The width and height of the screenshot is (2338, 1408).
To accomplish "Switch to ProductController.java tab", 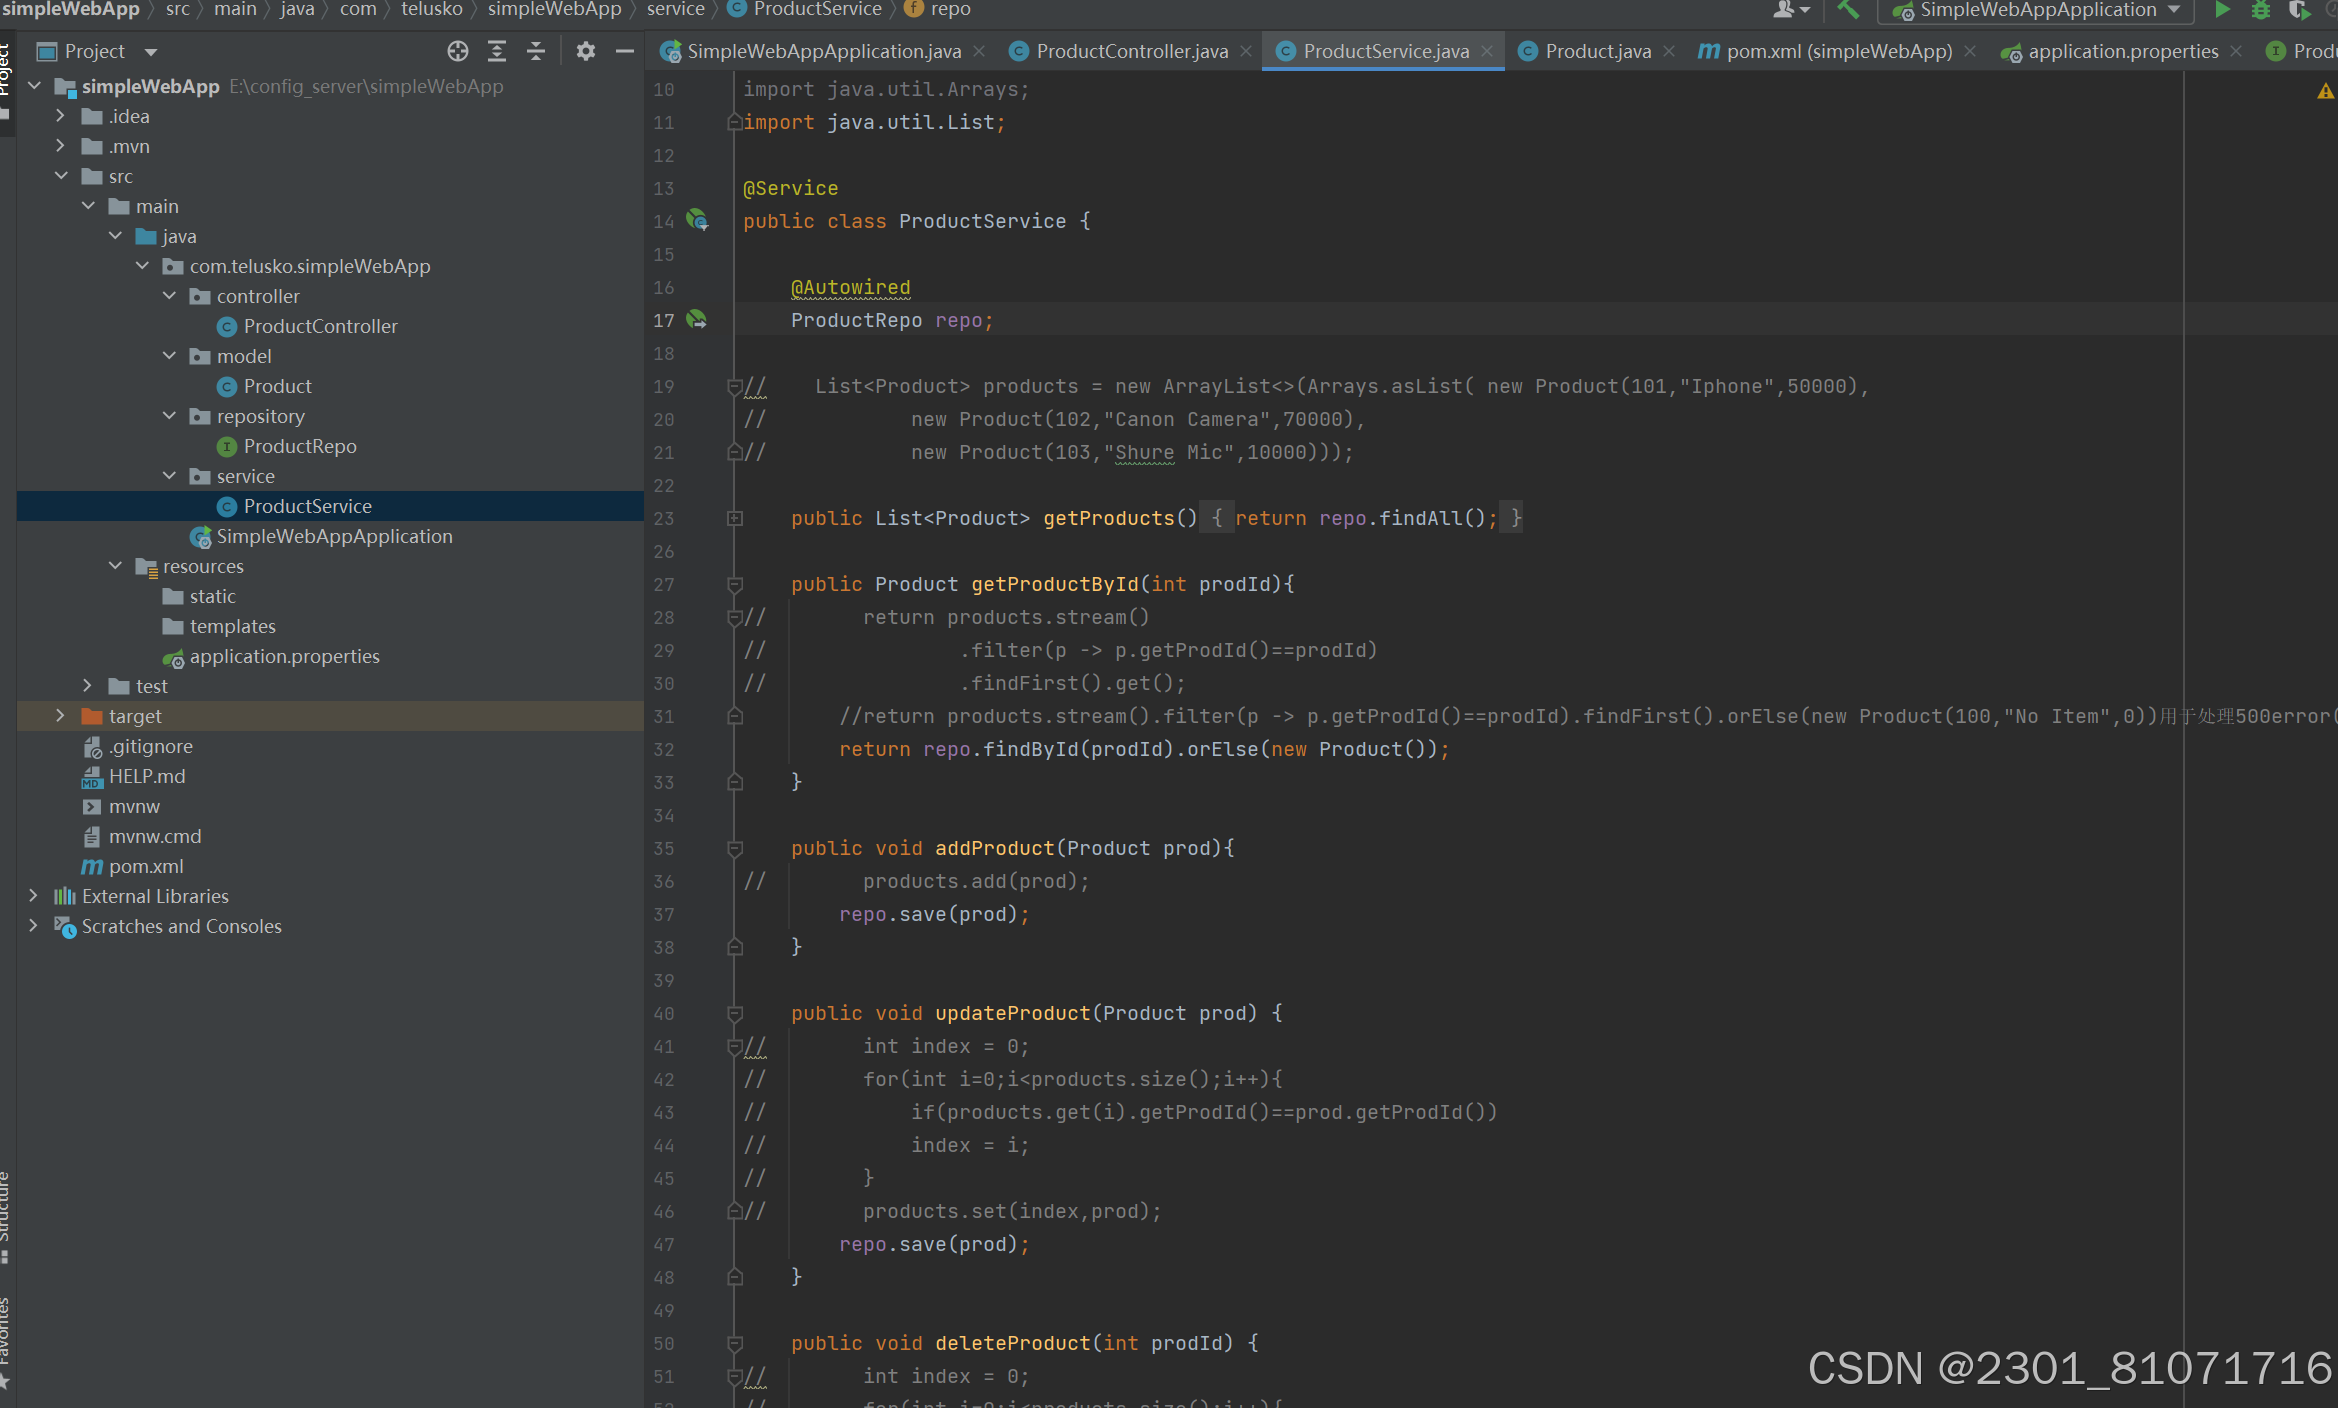I will [x=1131, y=51].
